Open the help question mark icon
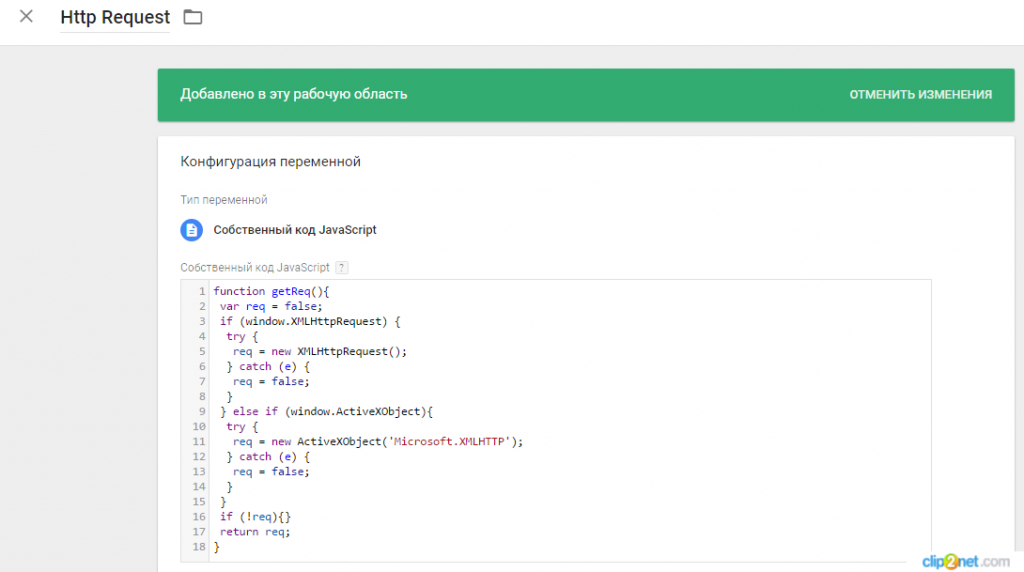Image resolution: width=1024 pixels, height=572 pixels. click(x=342, y=268)
